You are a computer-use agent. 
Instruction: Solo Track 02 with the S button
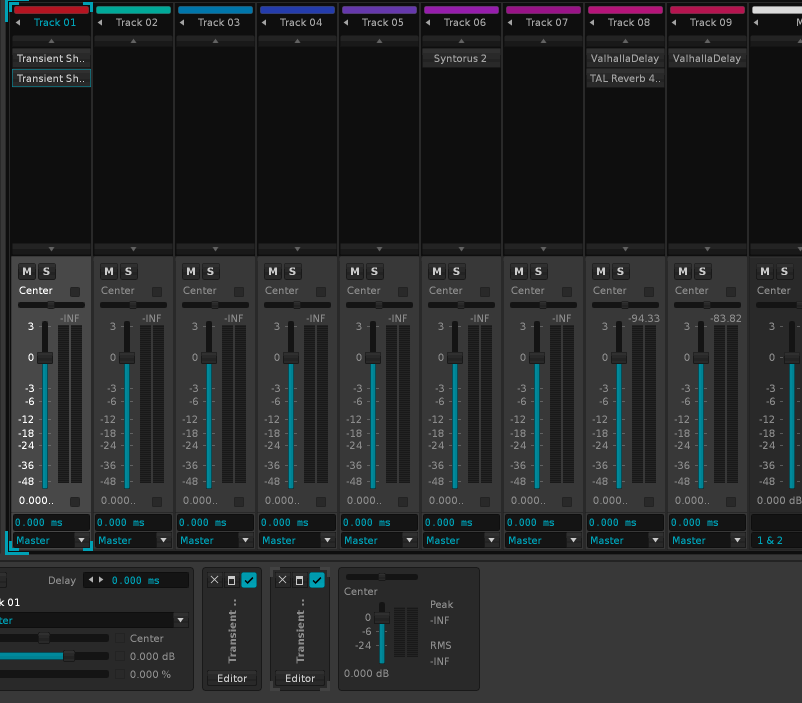[129, 271]
